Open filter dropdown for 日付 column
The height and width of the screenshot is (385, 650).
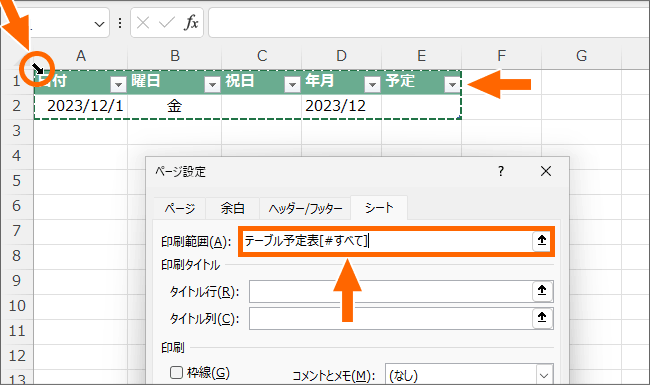click(118, 85)
